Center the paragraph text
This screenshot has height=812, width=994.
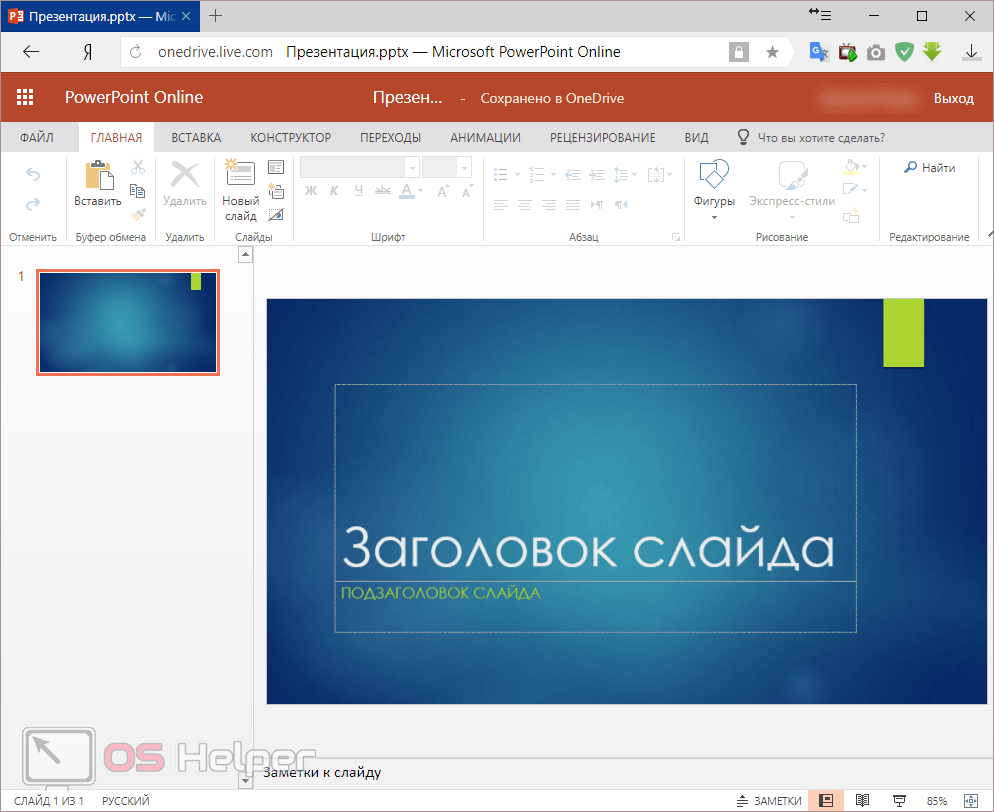[x=525, y=204]
